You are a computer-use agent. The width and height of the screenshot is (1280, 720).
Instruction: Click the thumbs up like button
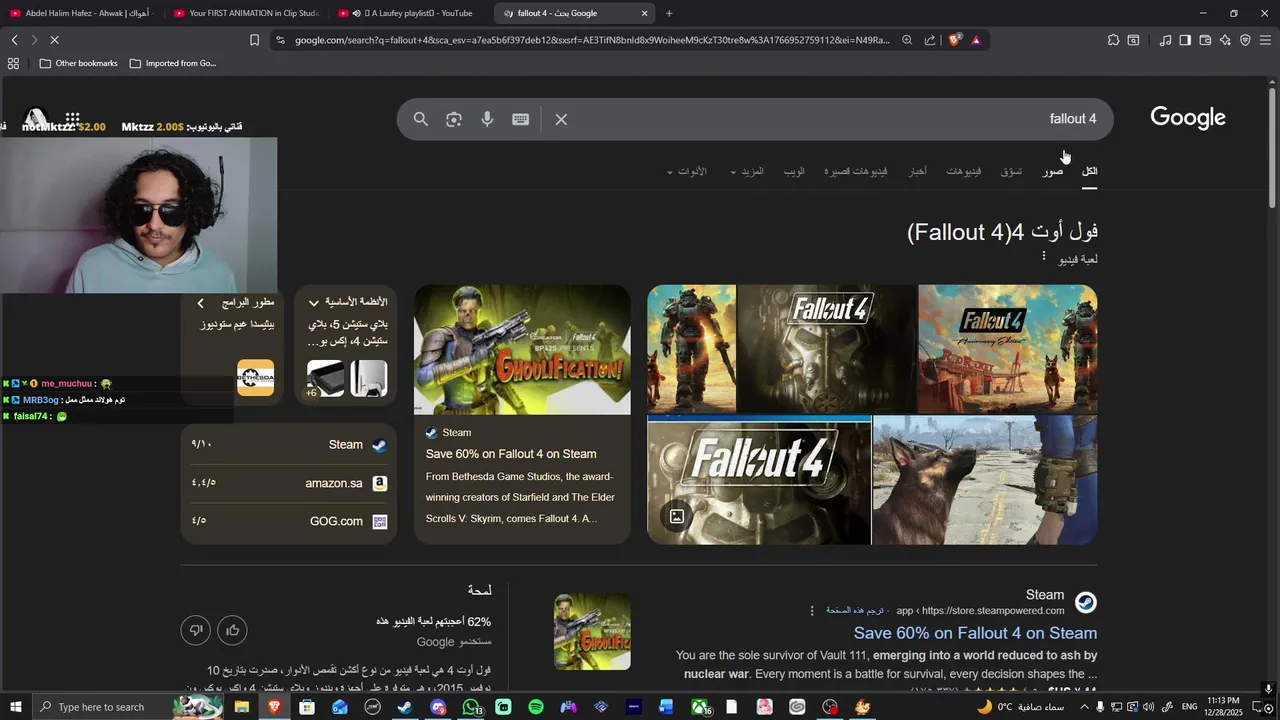click(x=232, y=630)
